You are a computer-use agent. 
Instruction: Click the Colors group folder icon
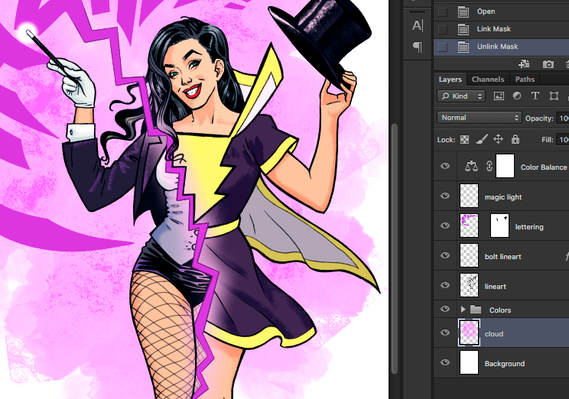[475, 309]
